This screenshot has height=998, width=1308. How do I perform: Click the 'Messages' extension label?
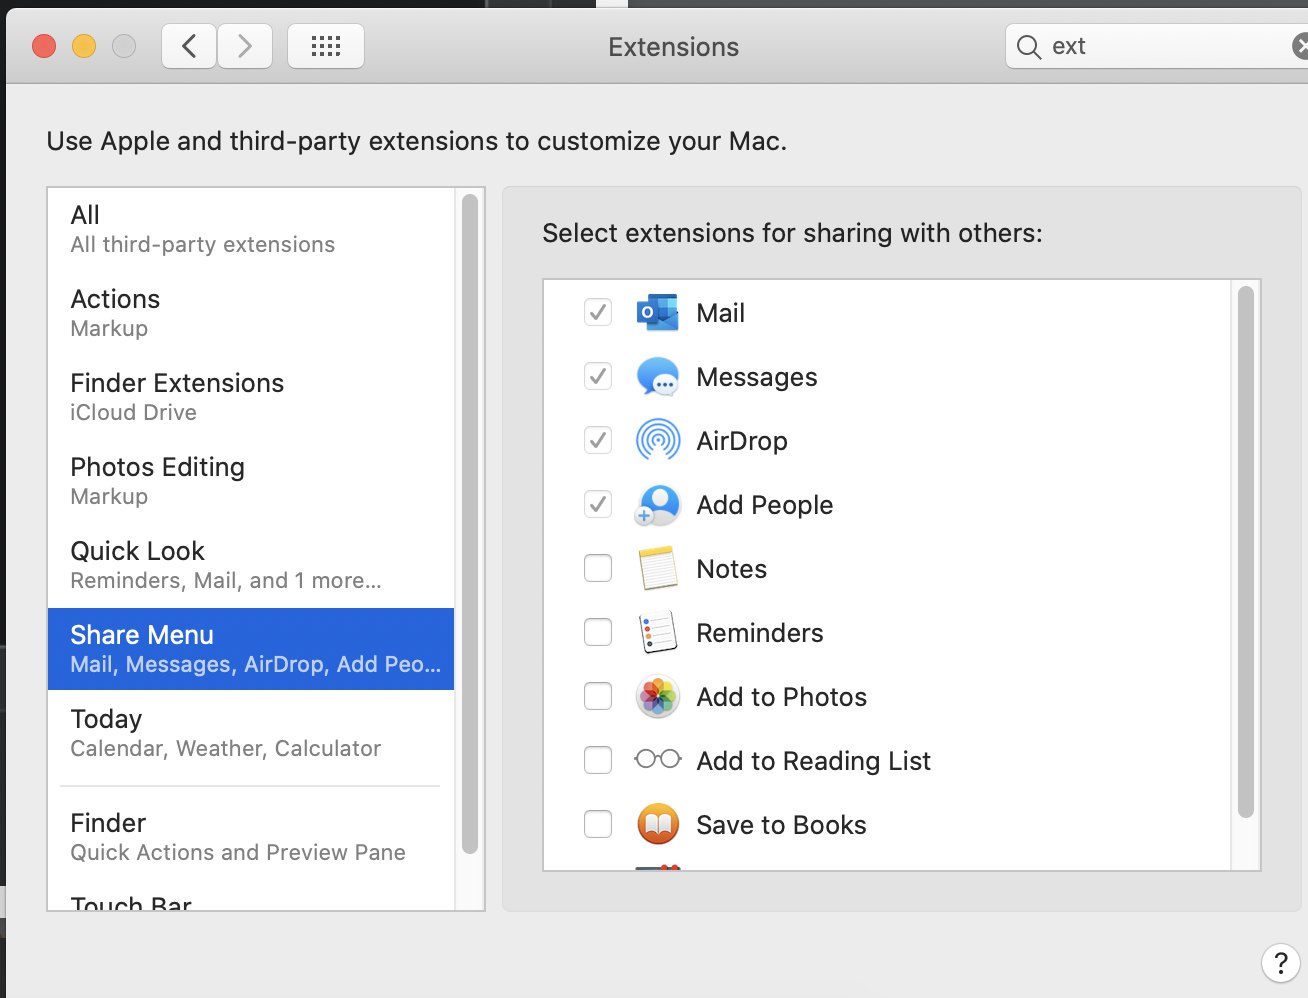[x=757, y=377]
